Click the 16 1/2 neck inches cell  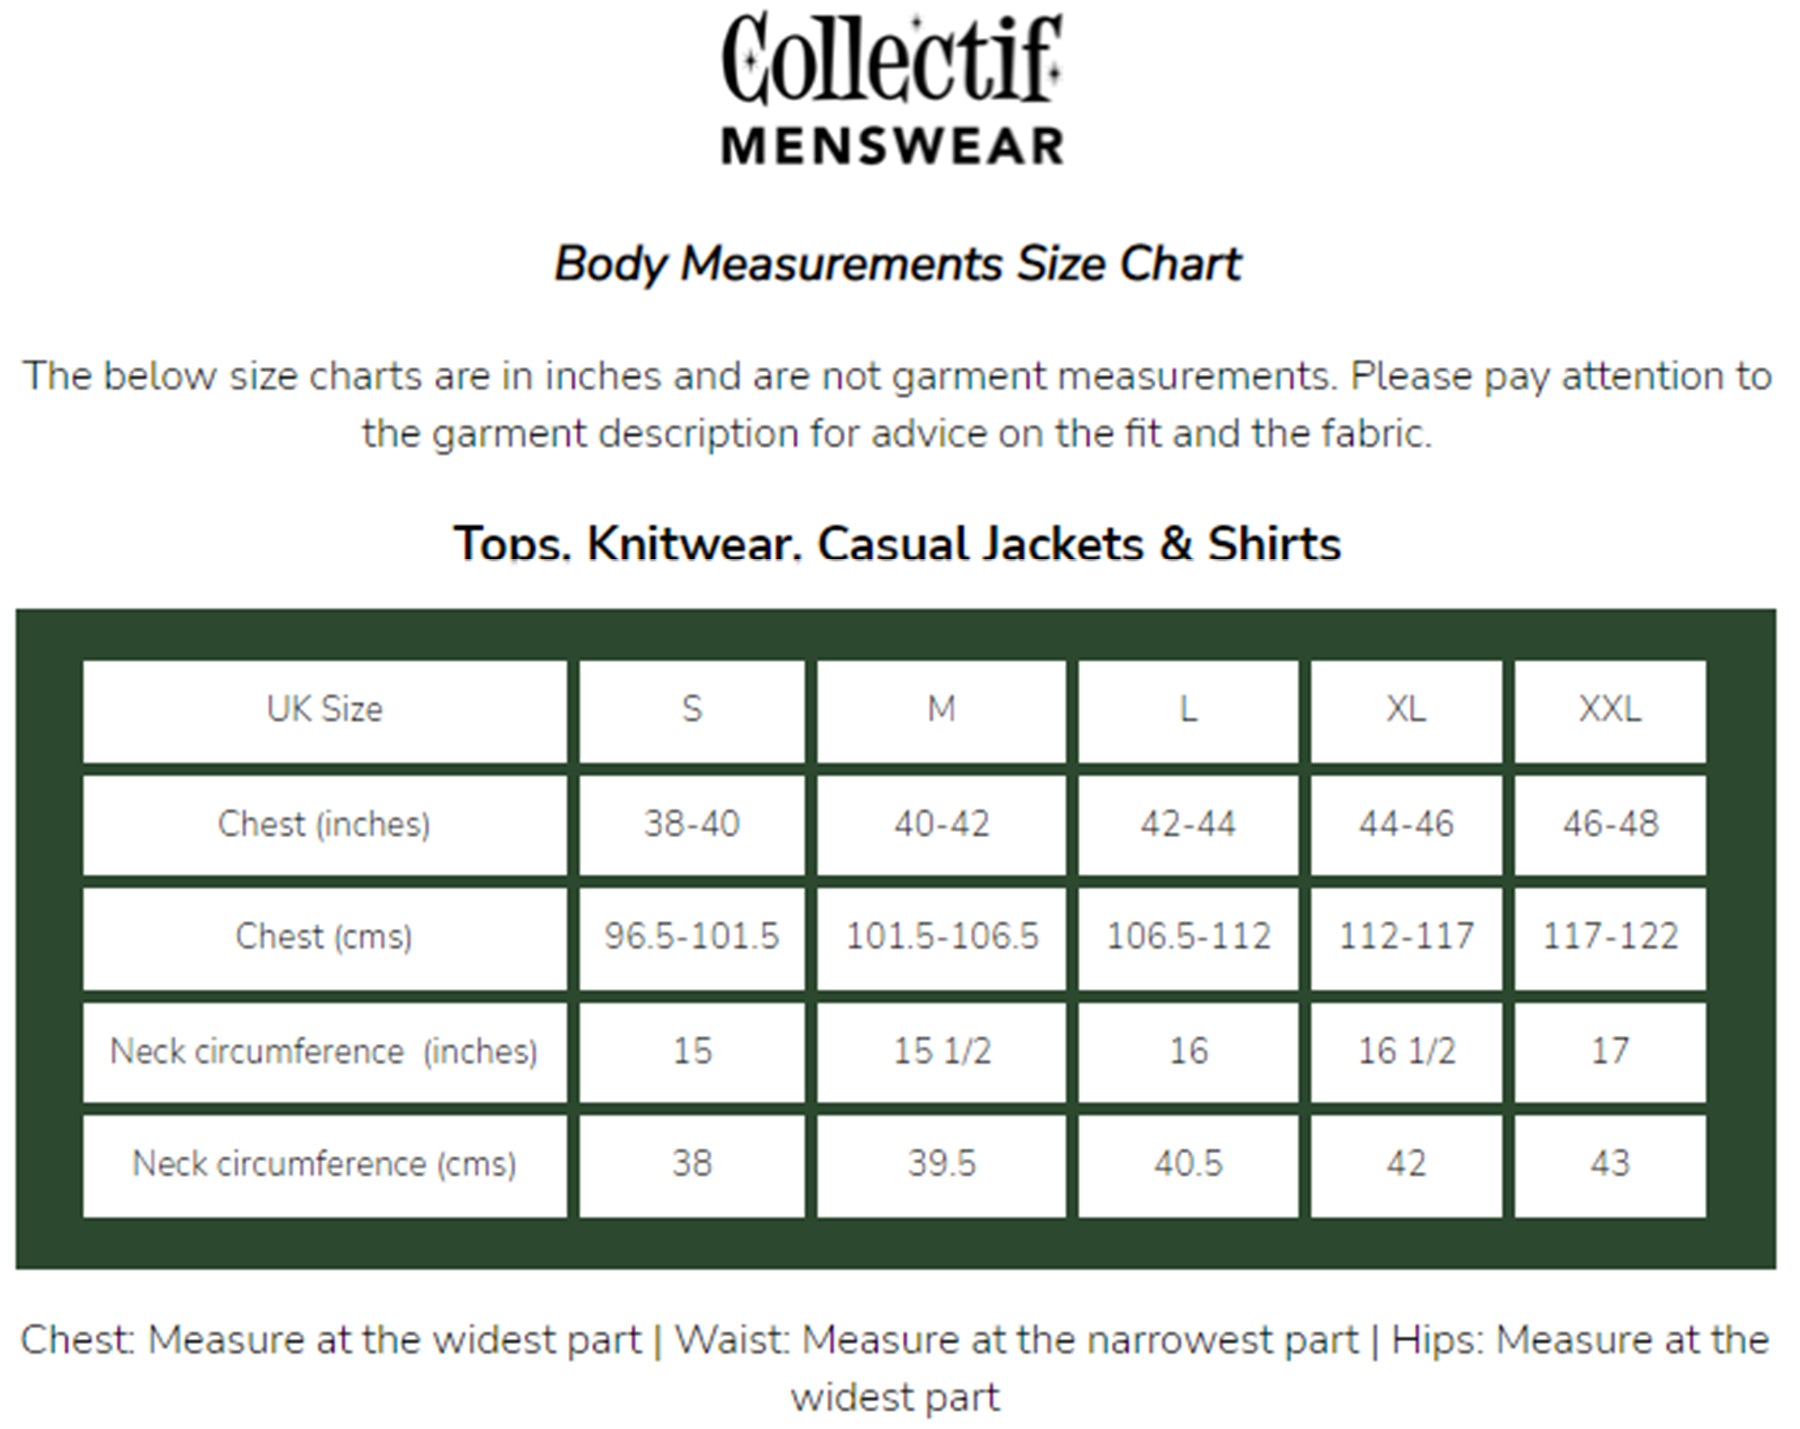tap(1406, 1052)
